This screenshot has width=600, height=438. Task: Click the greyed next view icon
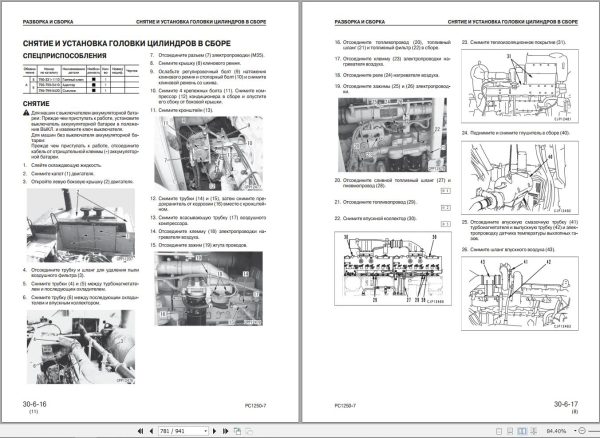pyautogui.click(x=249, y=431)
